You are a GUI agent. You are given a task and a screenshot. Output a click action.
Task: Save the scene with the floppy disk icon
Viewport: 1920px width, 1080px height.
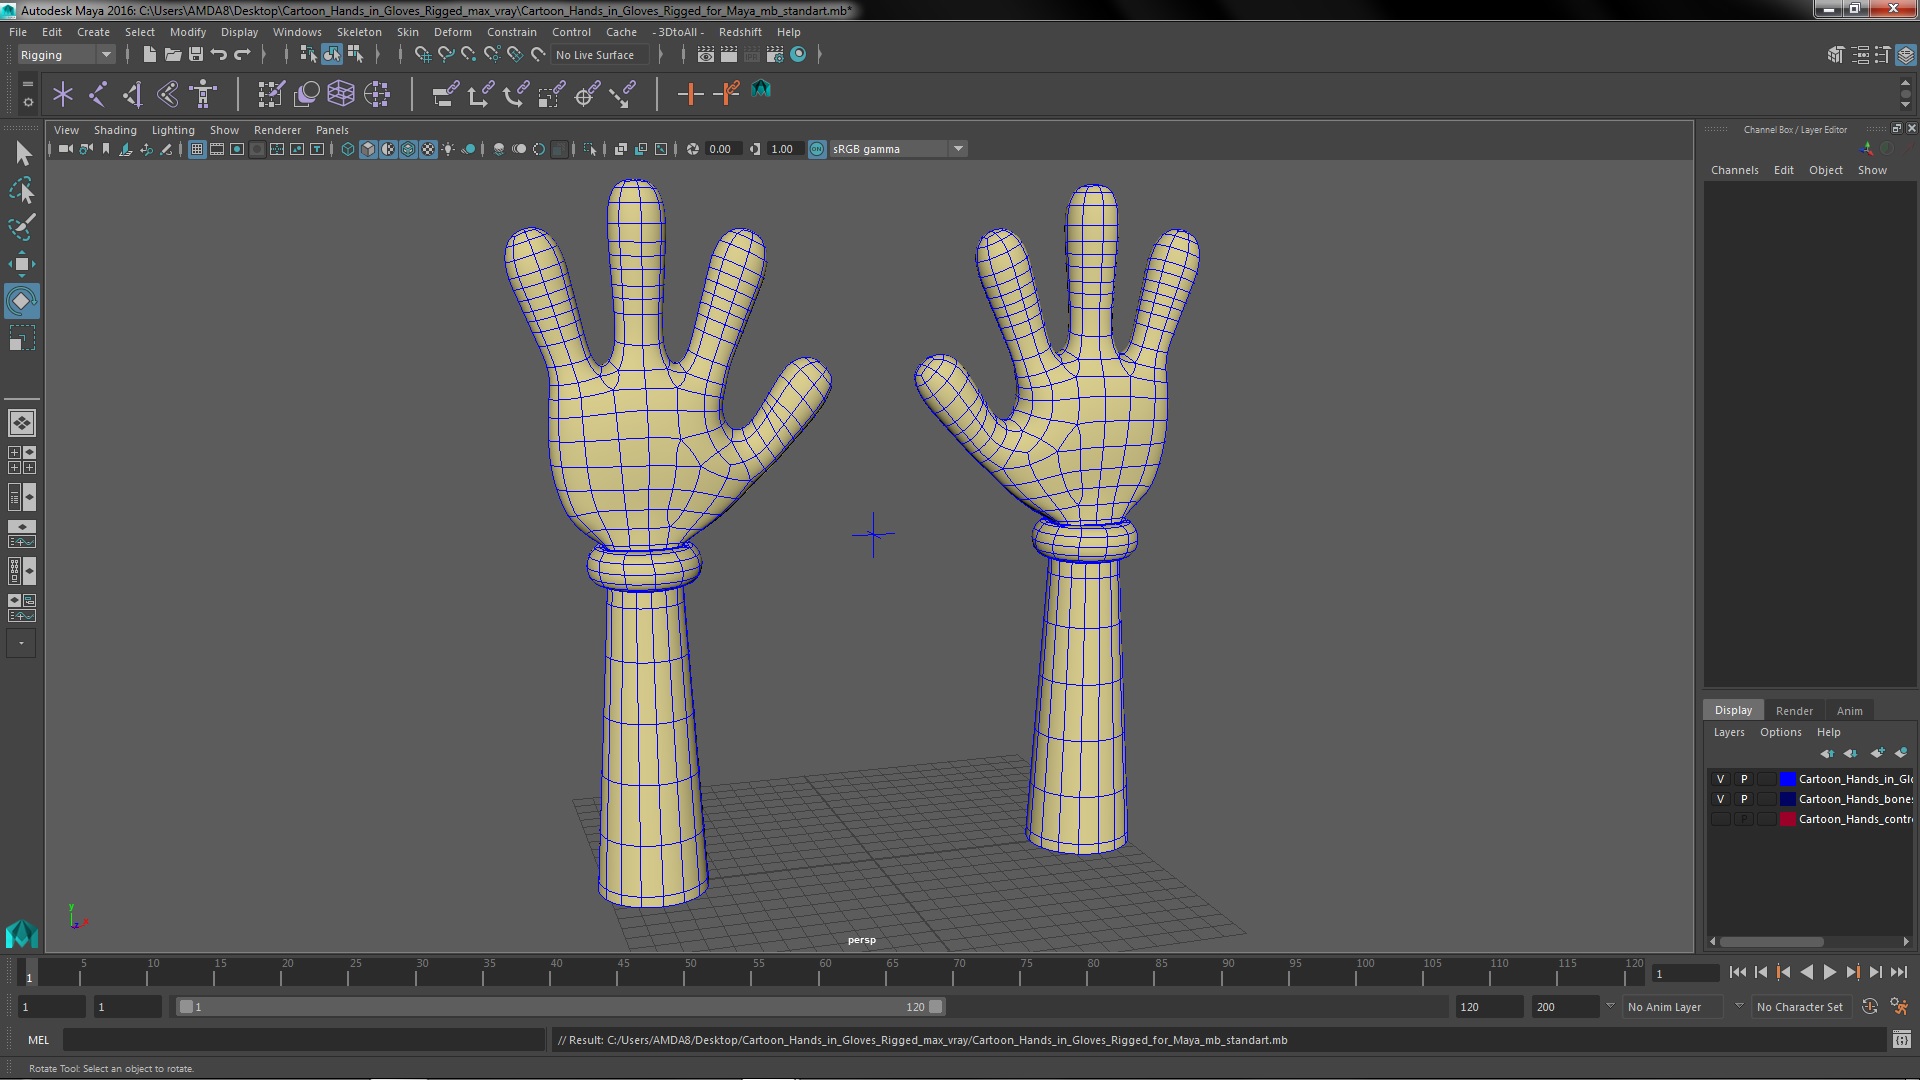tap(196, 55)
